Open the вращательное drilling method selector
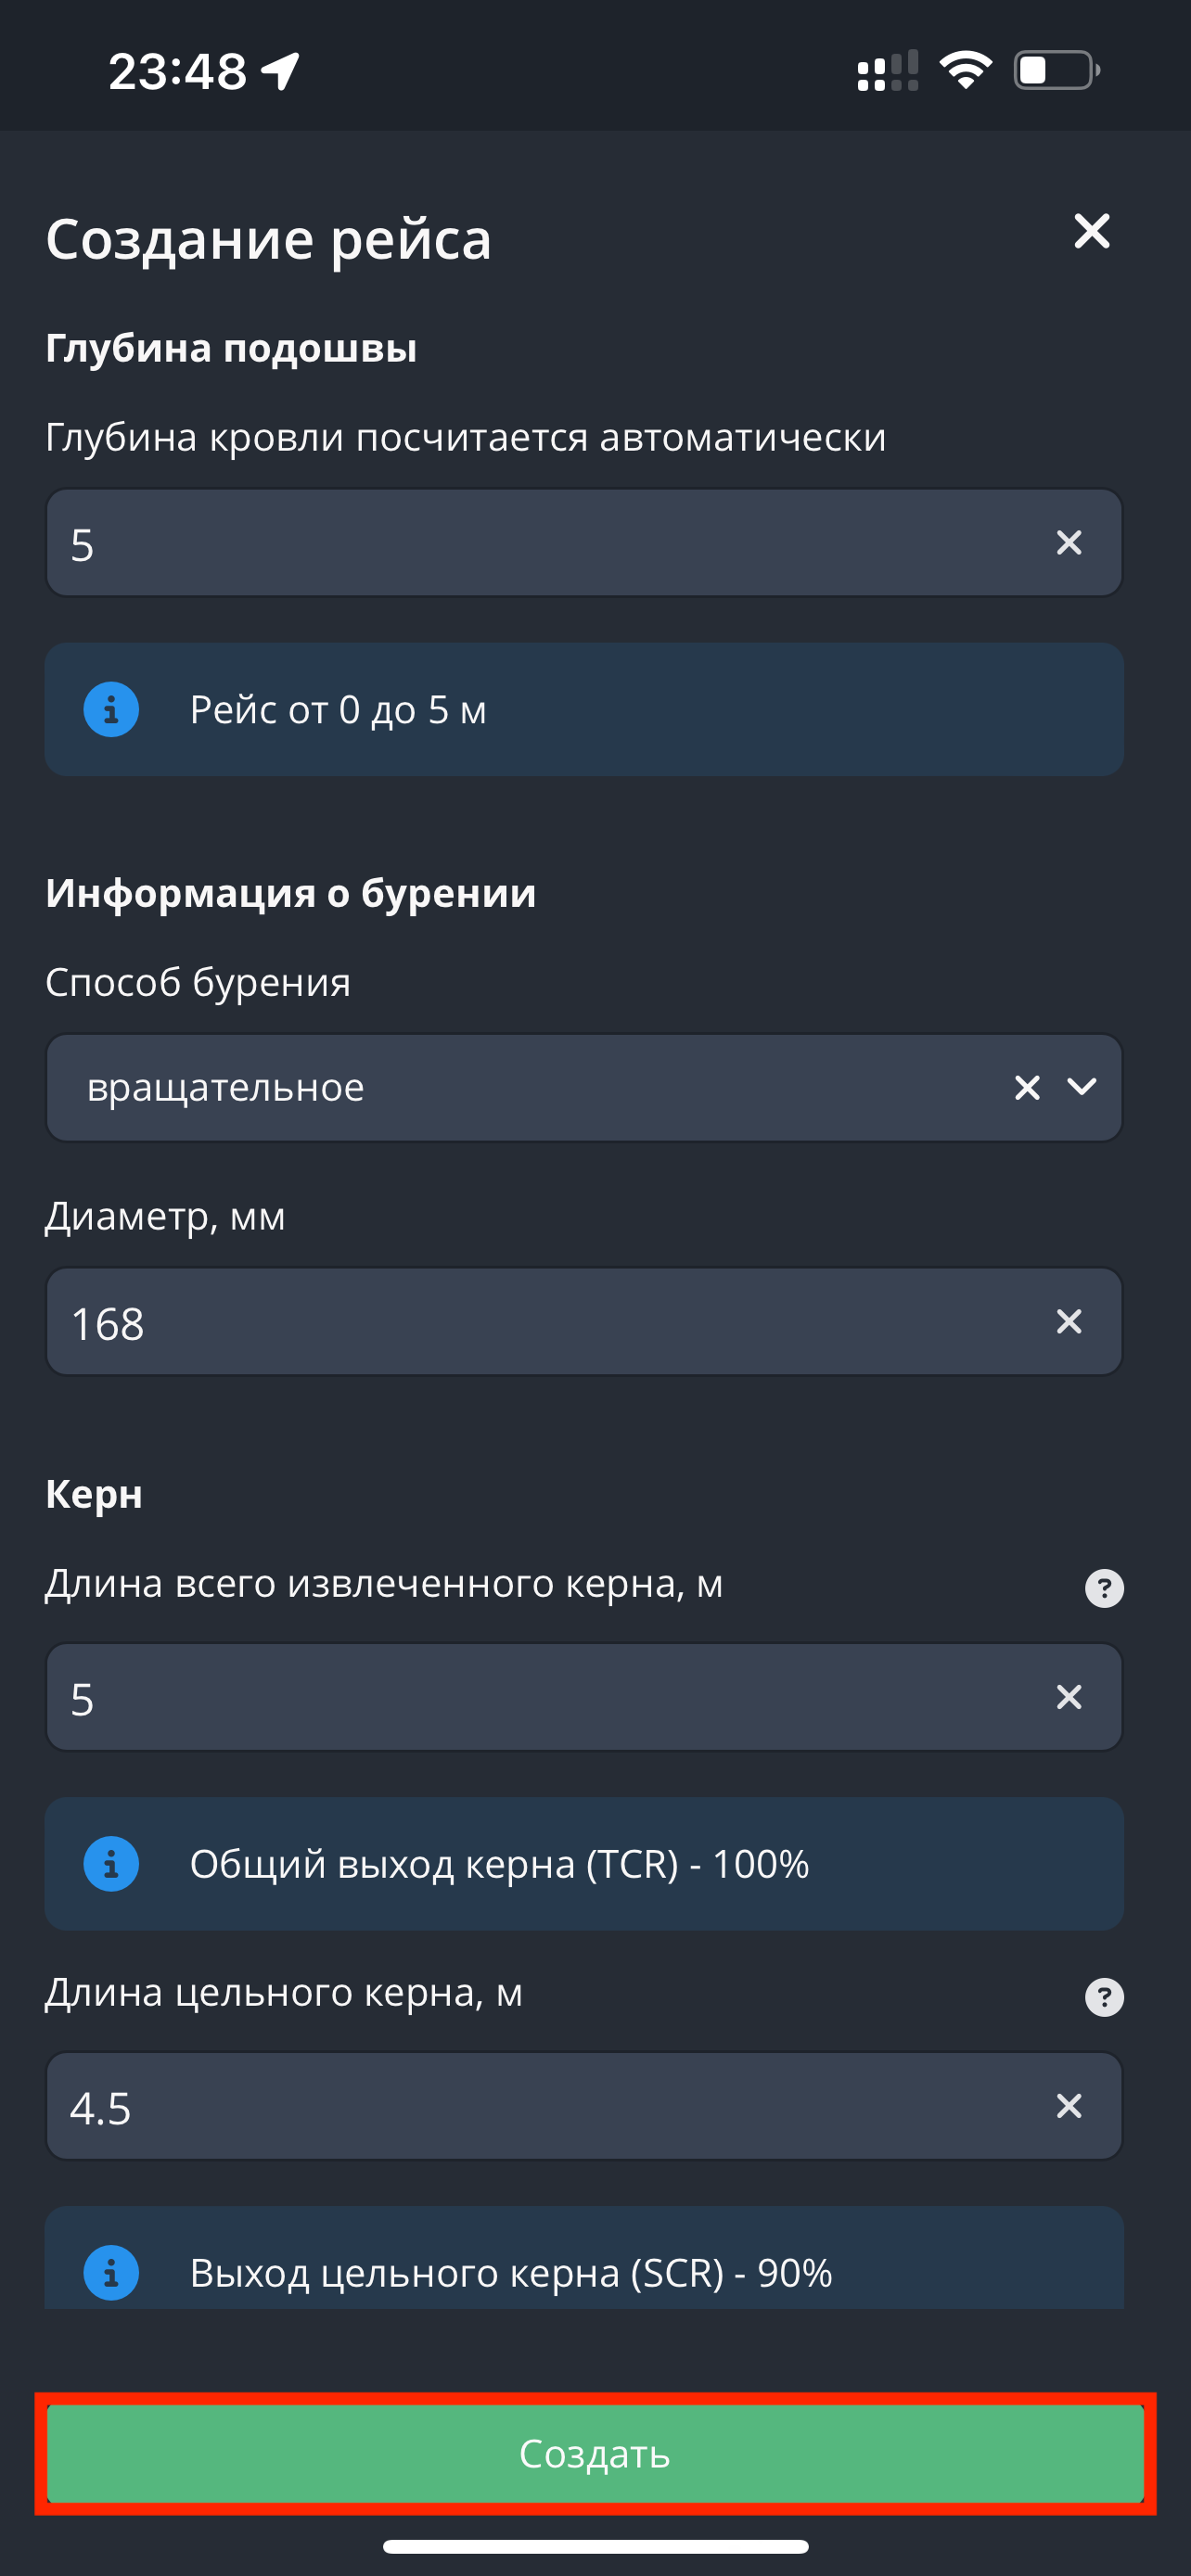Screen dimensions: 1191x2576 pyautogui.click(x=520, y=1087)
